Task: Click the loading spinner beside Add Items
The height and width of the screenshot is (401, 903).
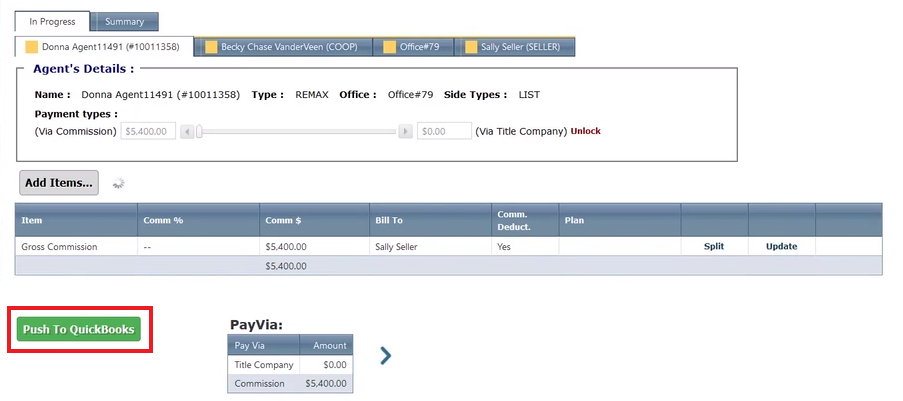Action: [119, 183]
